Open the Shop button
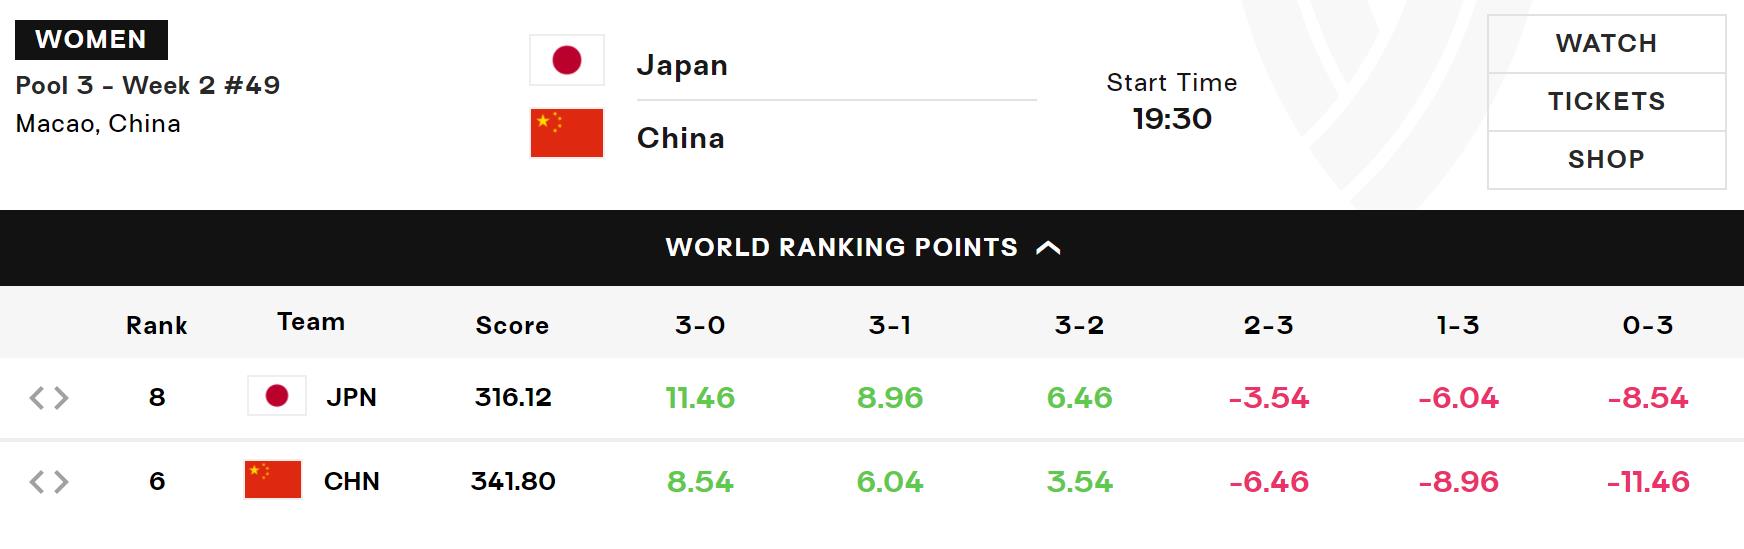Screen dimensions: 1744x549 1606,160
